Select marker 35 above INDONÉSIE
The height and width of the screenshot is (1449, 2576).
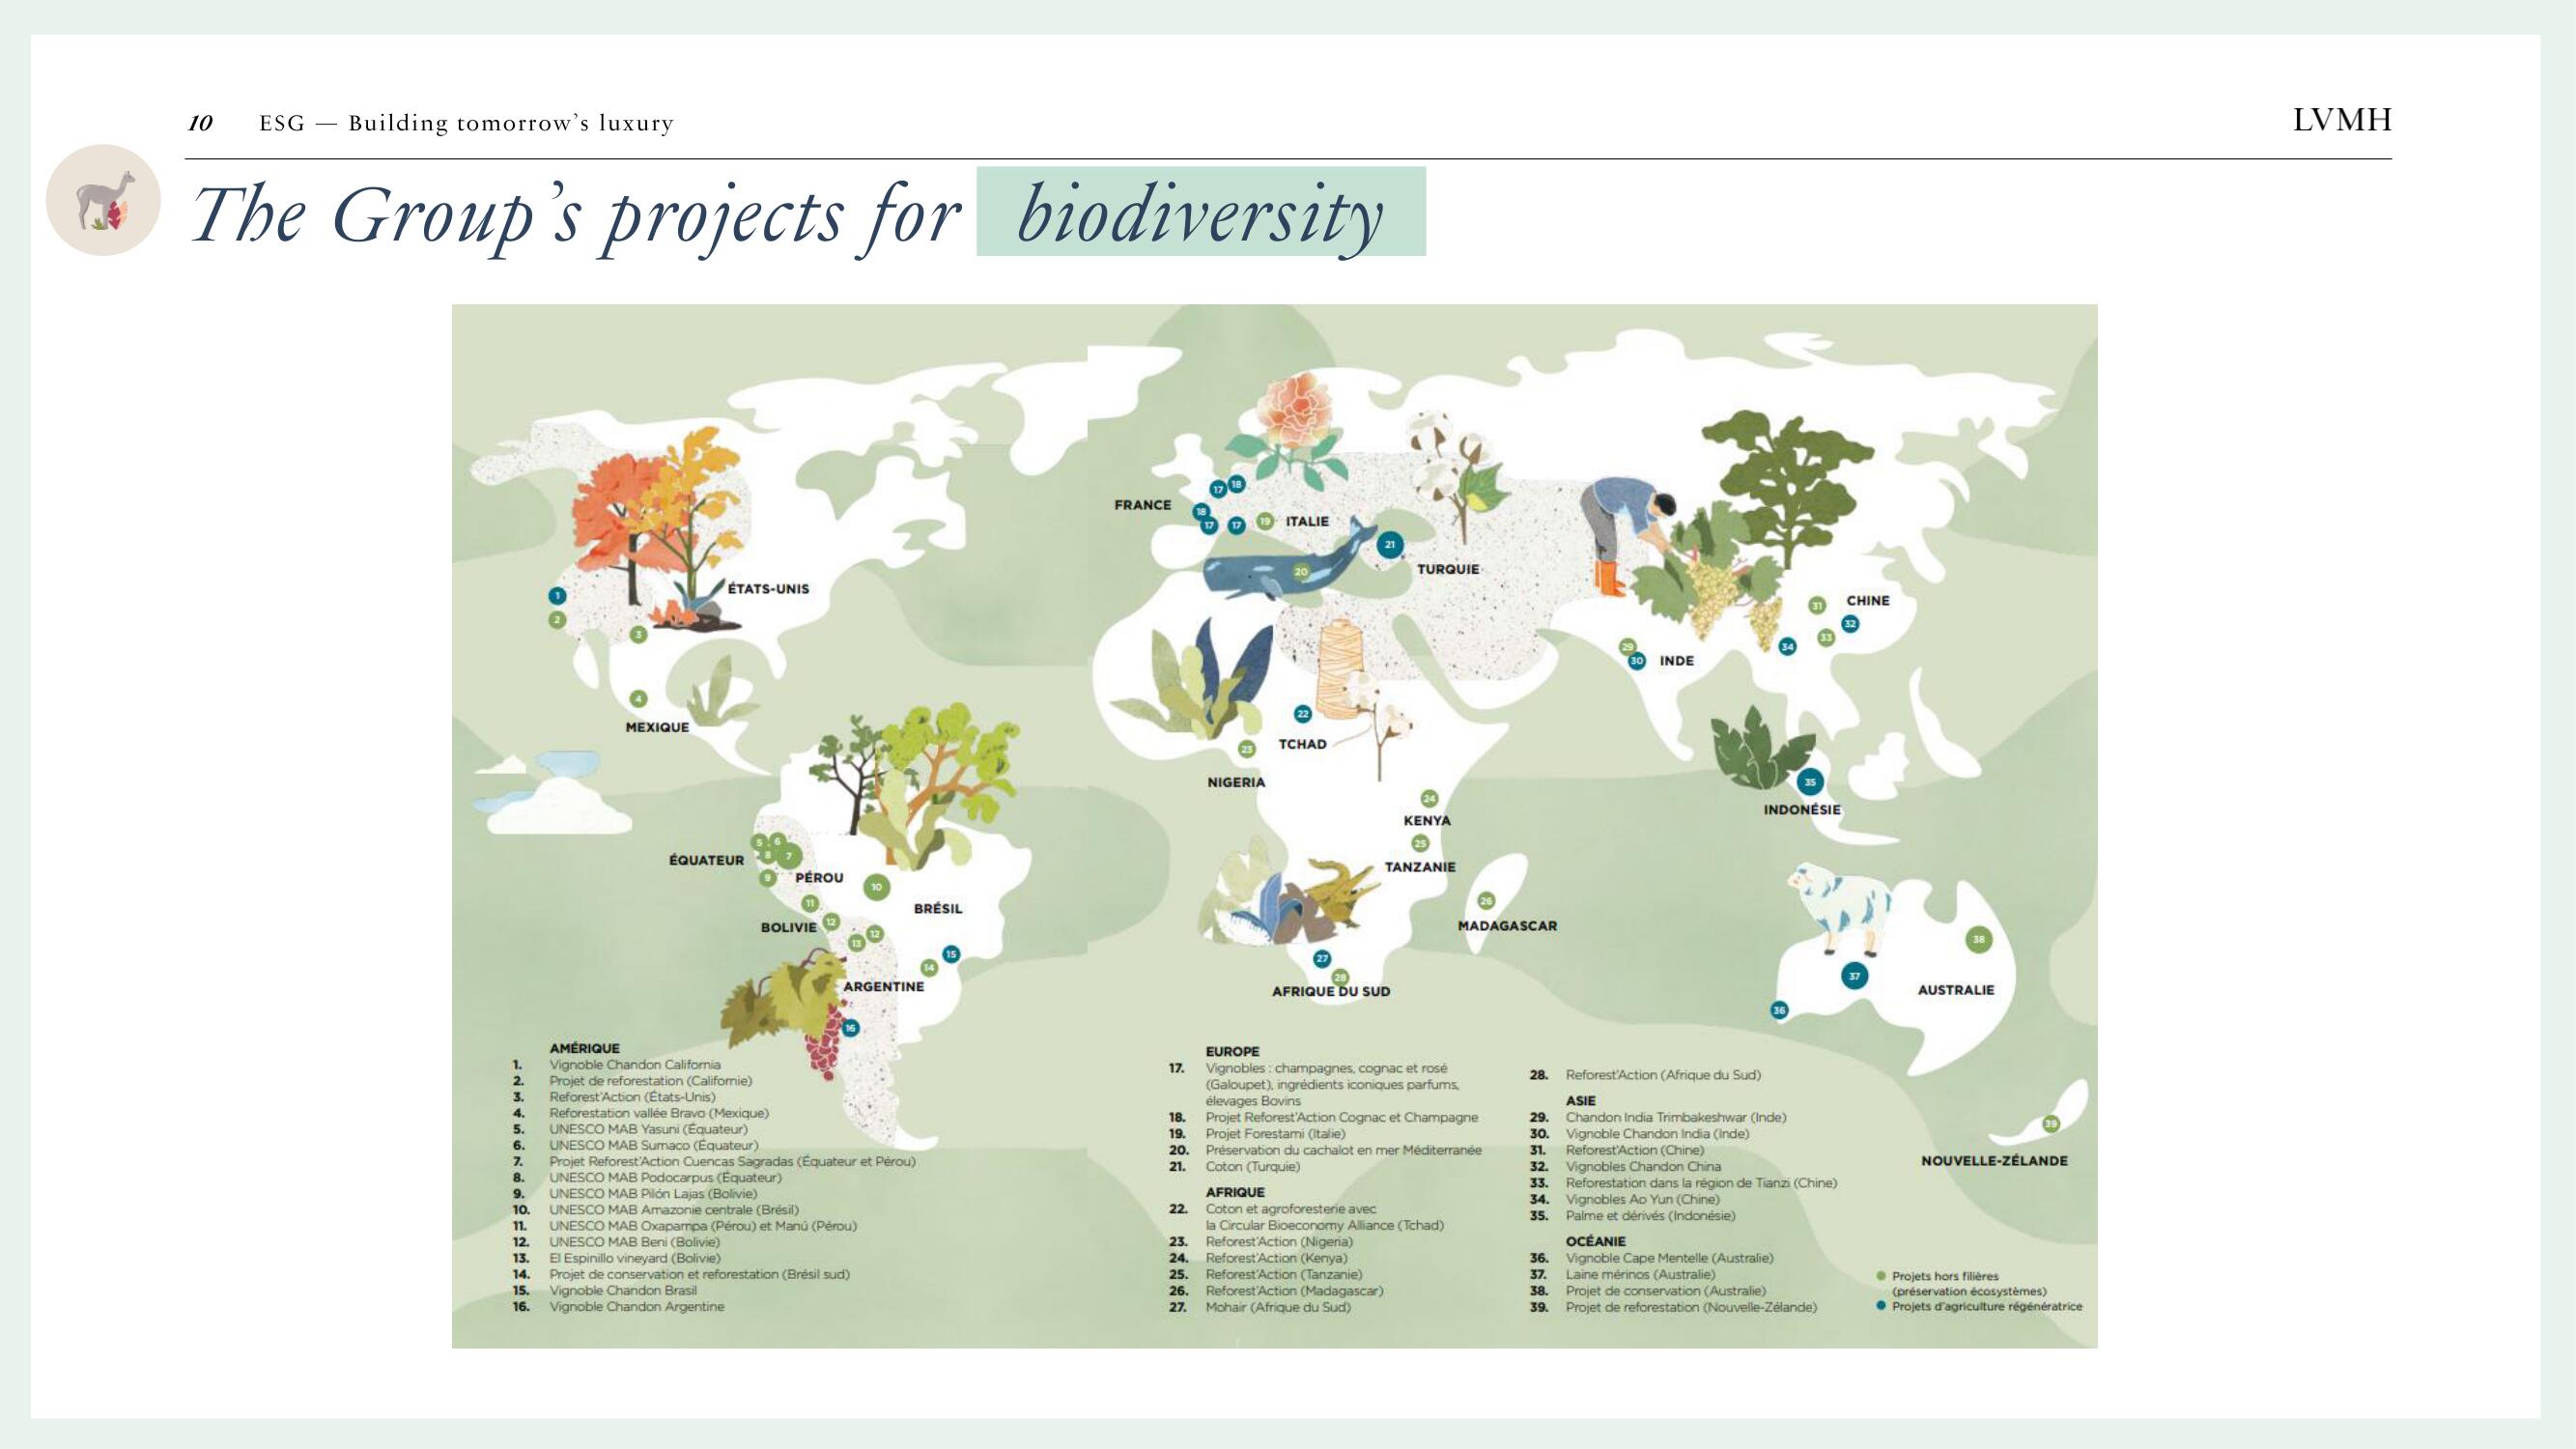(1810, 782)
